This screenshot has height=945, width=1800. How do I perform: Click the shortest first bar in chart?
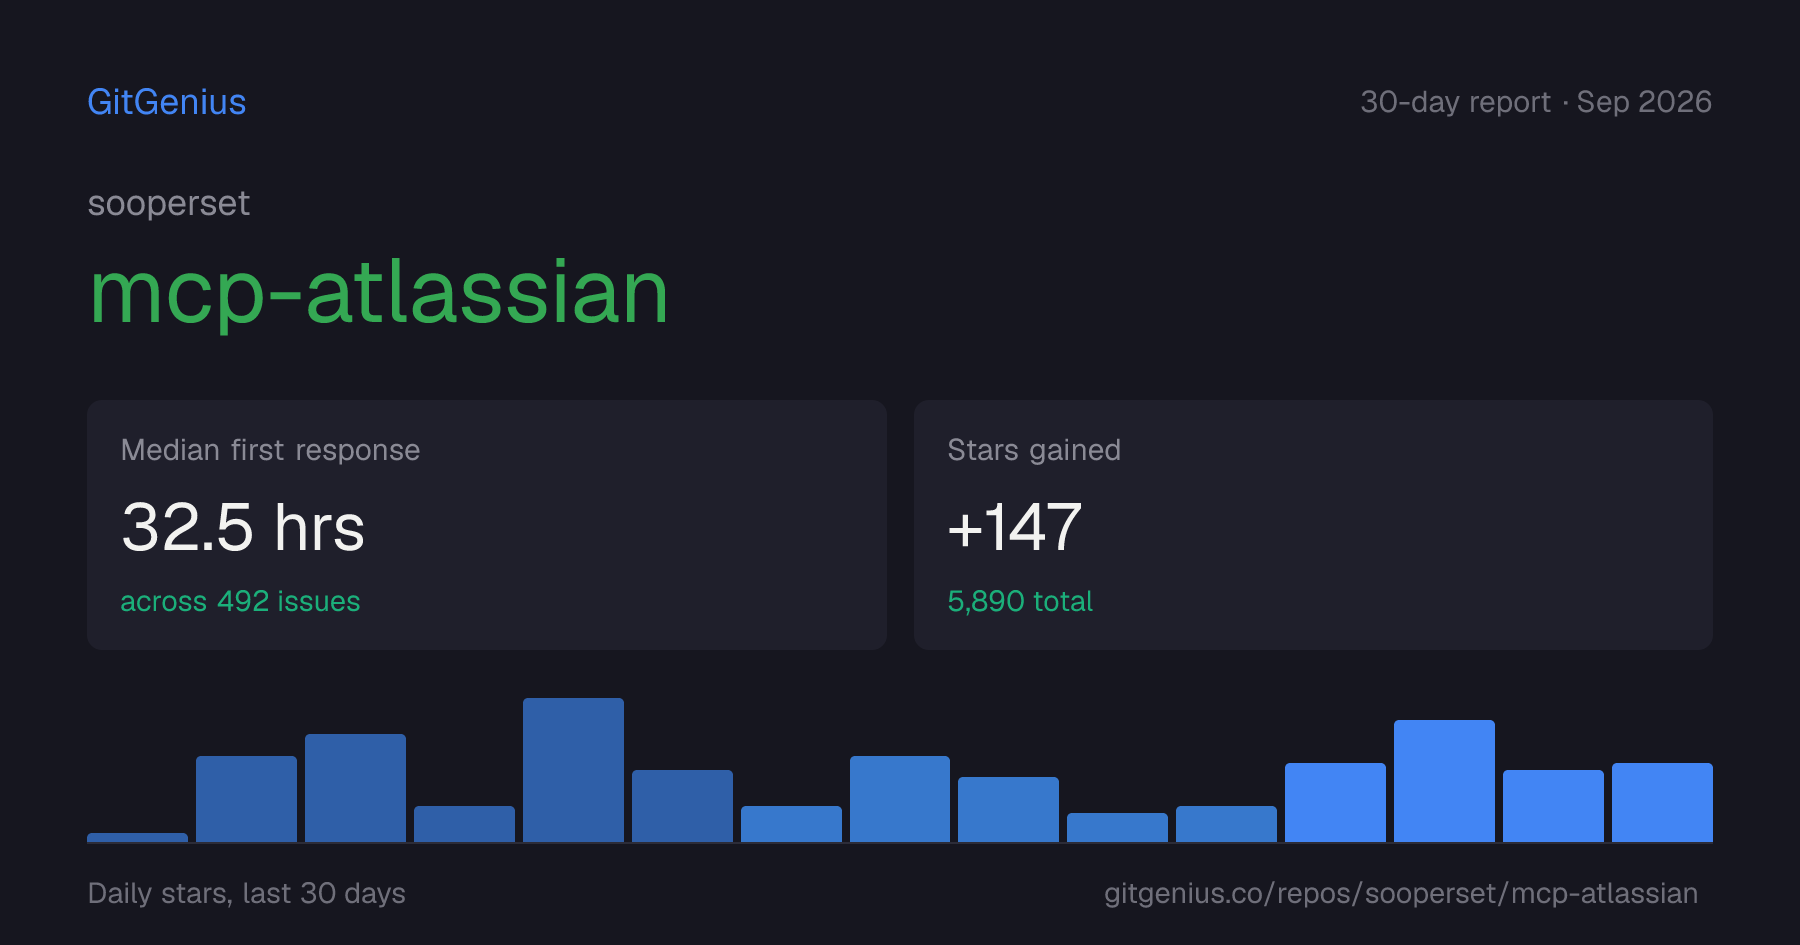click(137, 838)
